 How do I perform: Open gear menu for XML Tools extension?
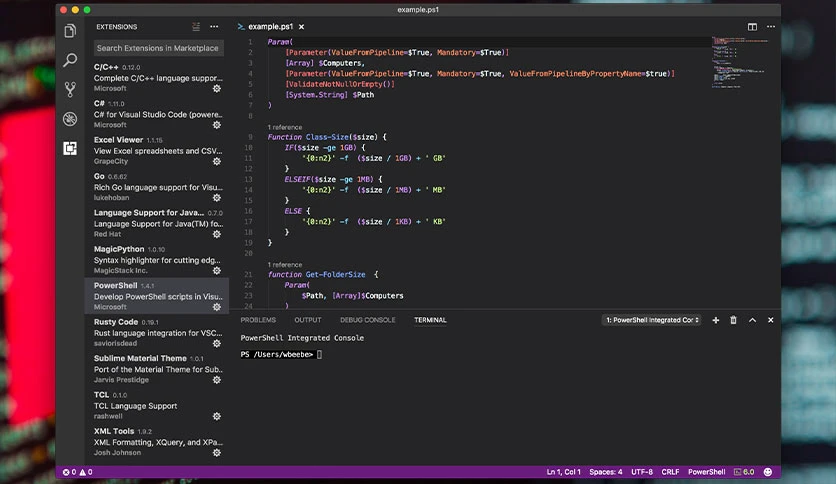click(217, 453)
